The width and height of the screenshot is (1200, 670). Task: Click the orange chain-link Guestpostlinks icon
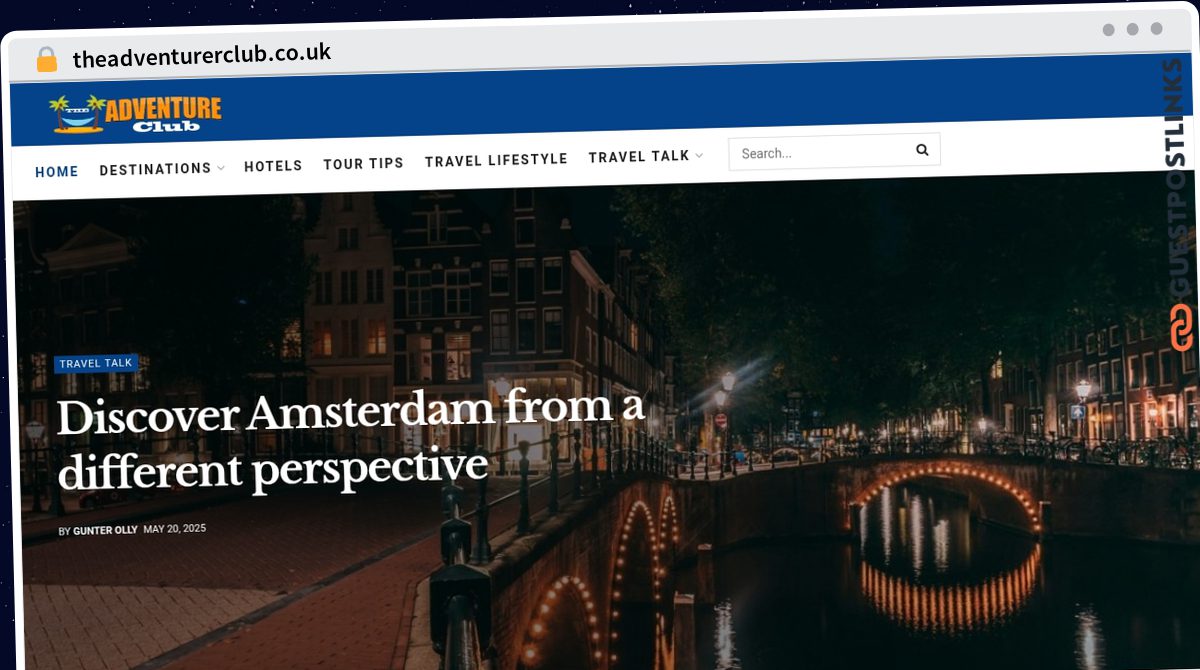click(x=1182, y=328)
